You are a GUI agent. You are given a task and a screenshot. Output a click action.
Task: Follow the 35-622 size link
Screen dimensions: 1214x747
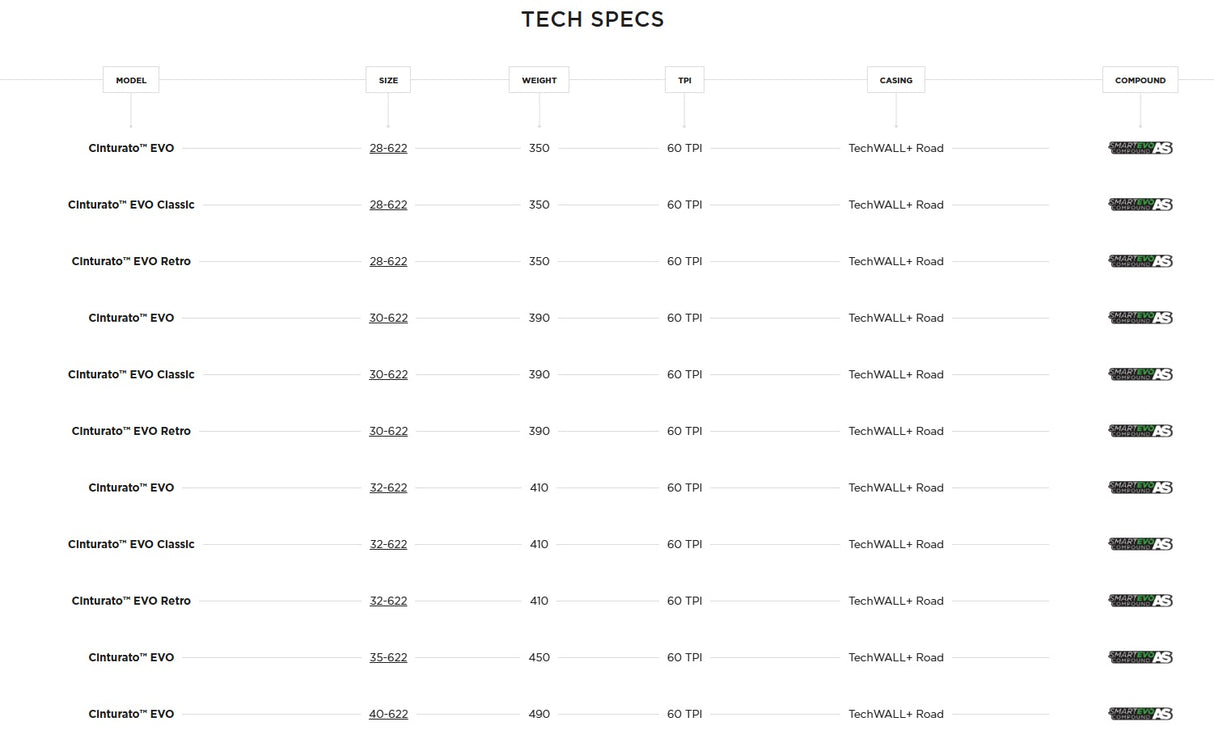388,658
